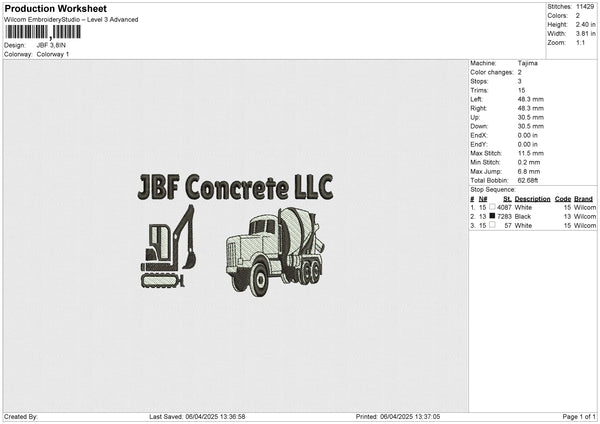Viewport: 600px width, 424px height.
Task: Click the white swatch in stop sequence row 1
Action: (x=492, y=207)
